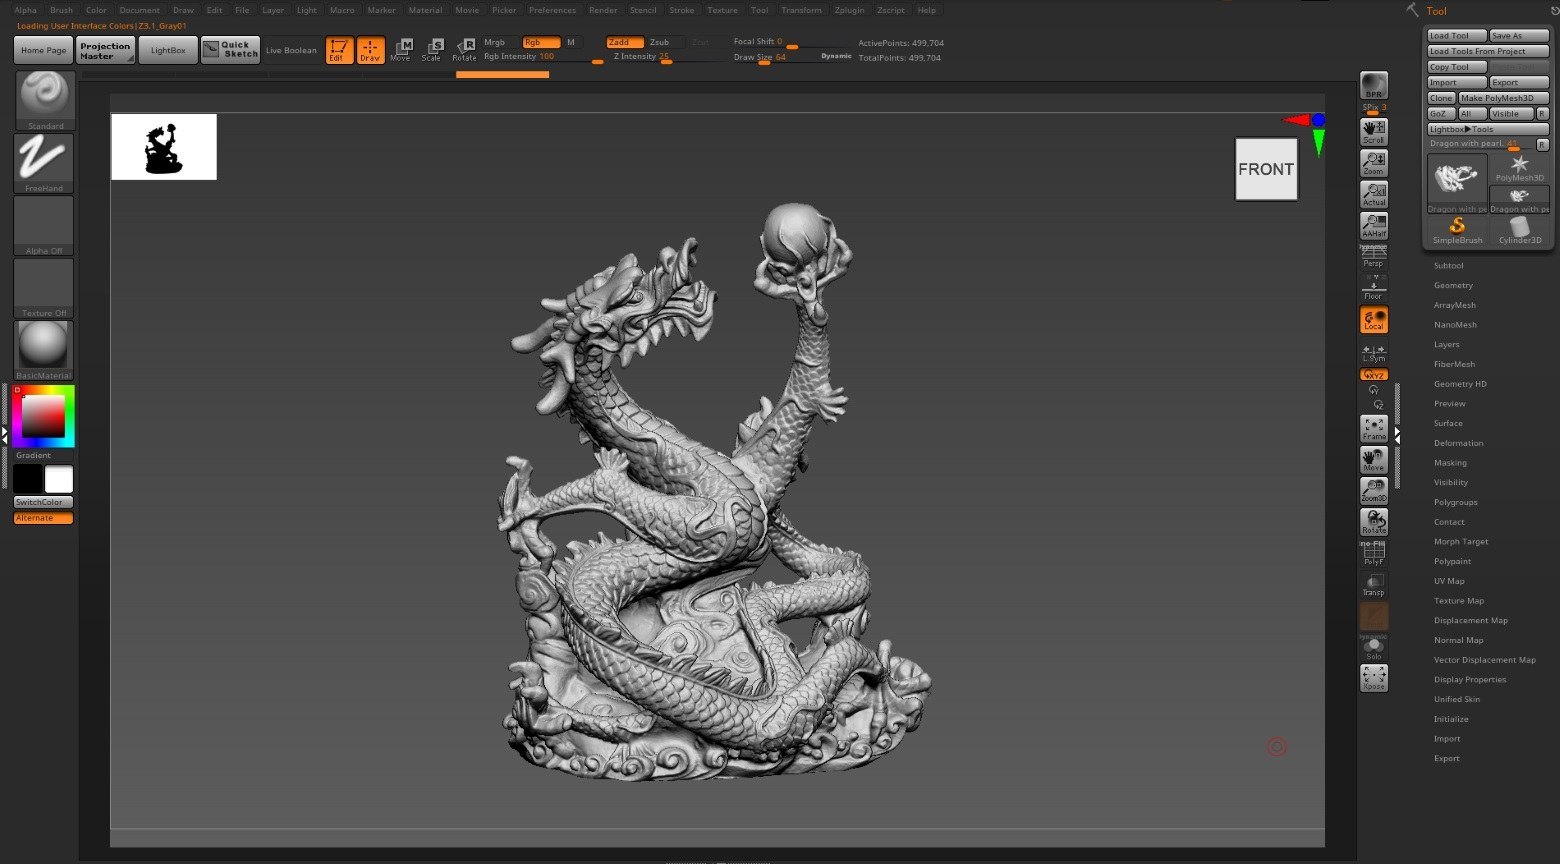Click the Frame view icon
Viewport: 1560px width, 864px height.
(x=1373, y=429)
